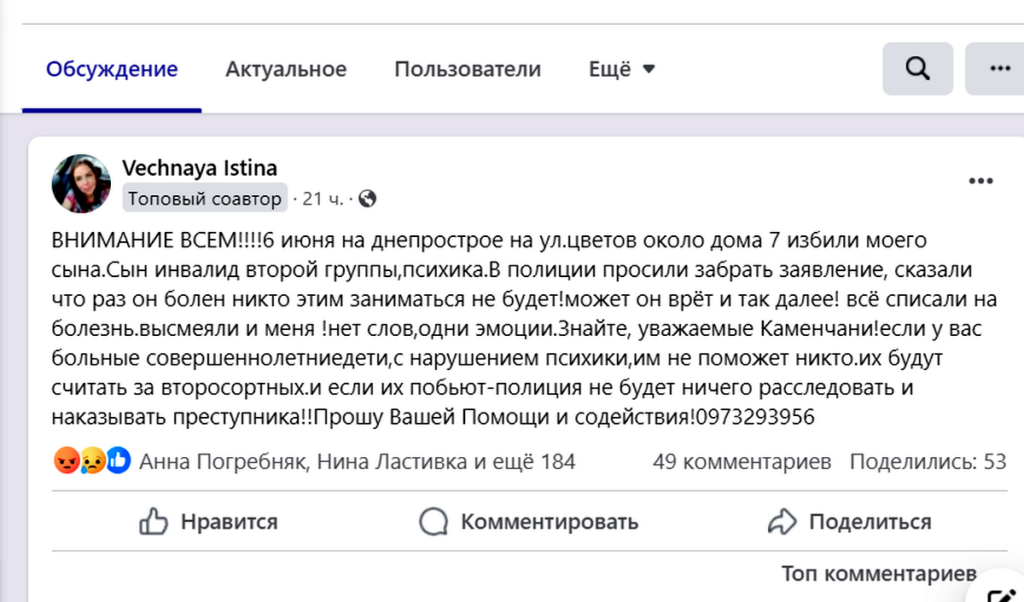Screen dimensions: 1024x602
Task: Open the Топ комментариев sort selector
Action: pos(878,573)
